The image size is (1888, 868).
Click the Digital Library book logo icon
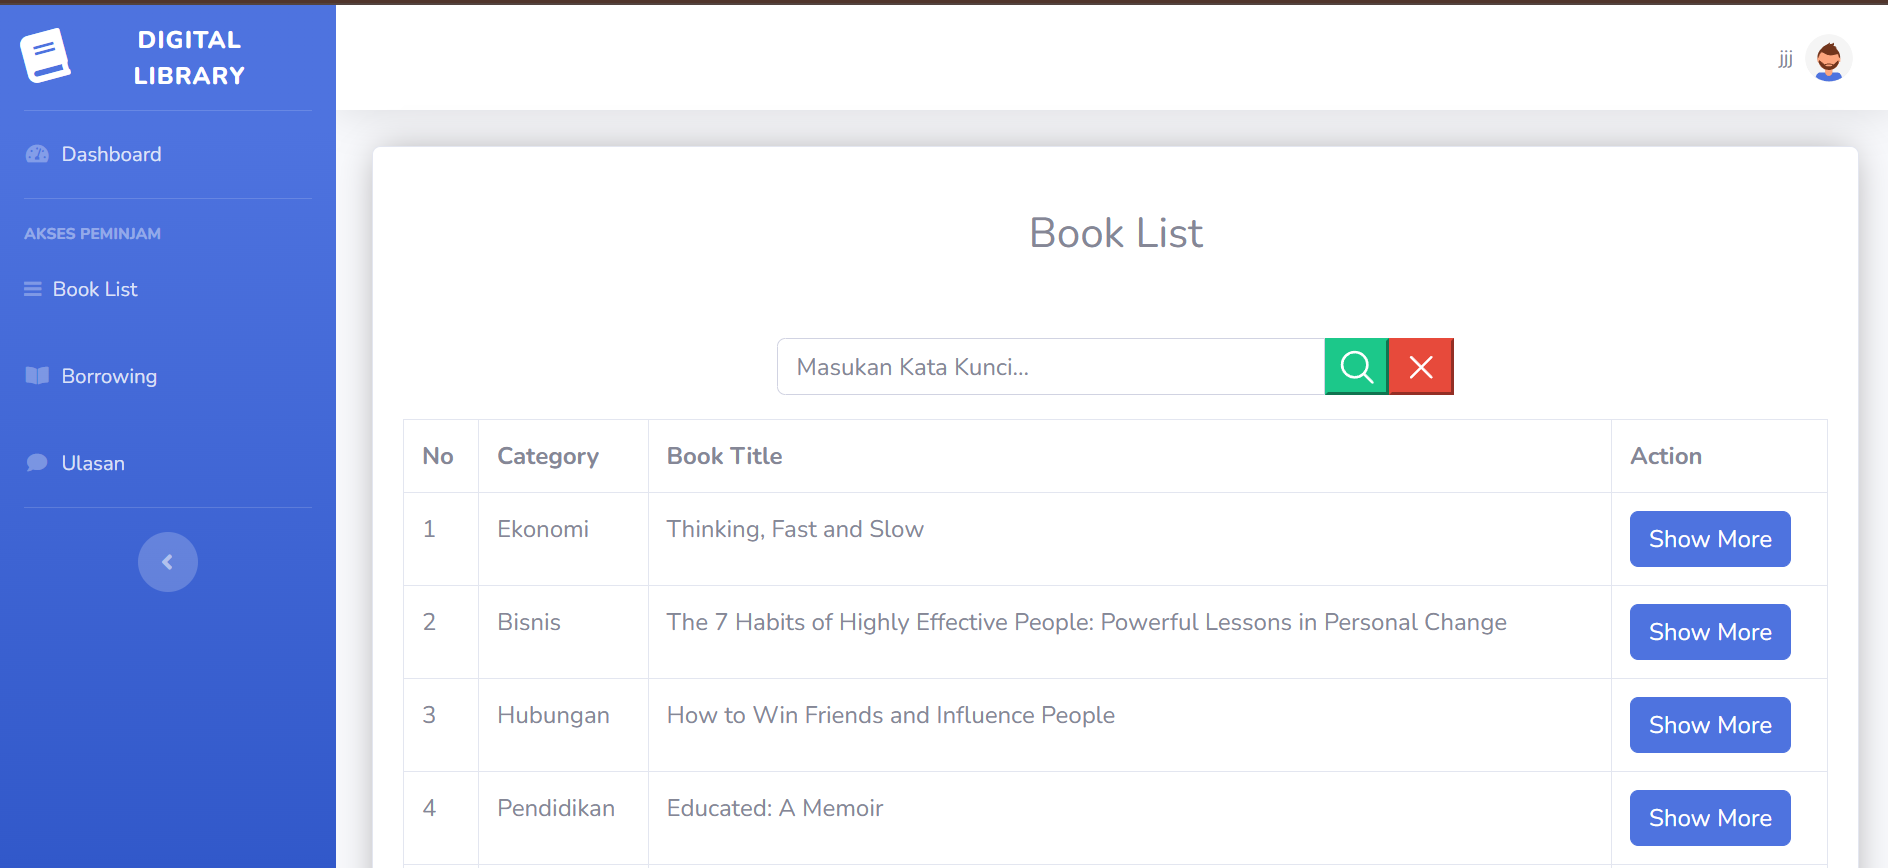pyautogui.click(x=45, y=56)
